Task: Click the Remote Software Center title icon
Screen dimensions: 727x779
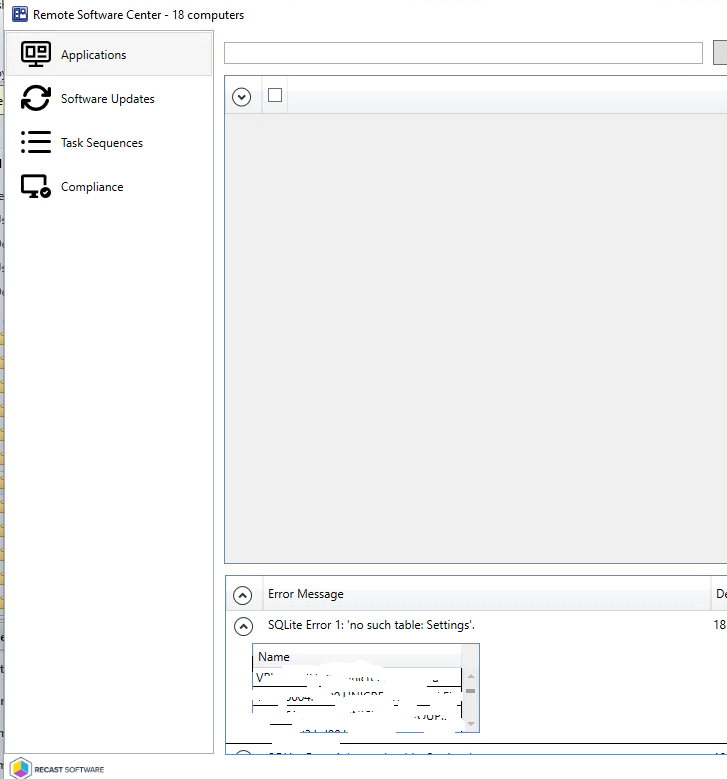Action: coord(20,14)
